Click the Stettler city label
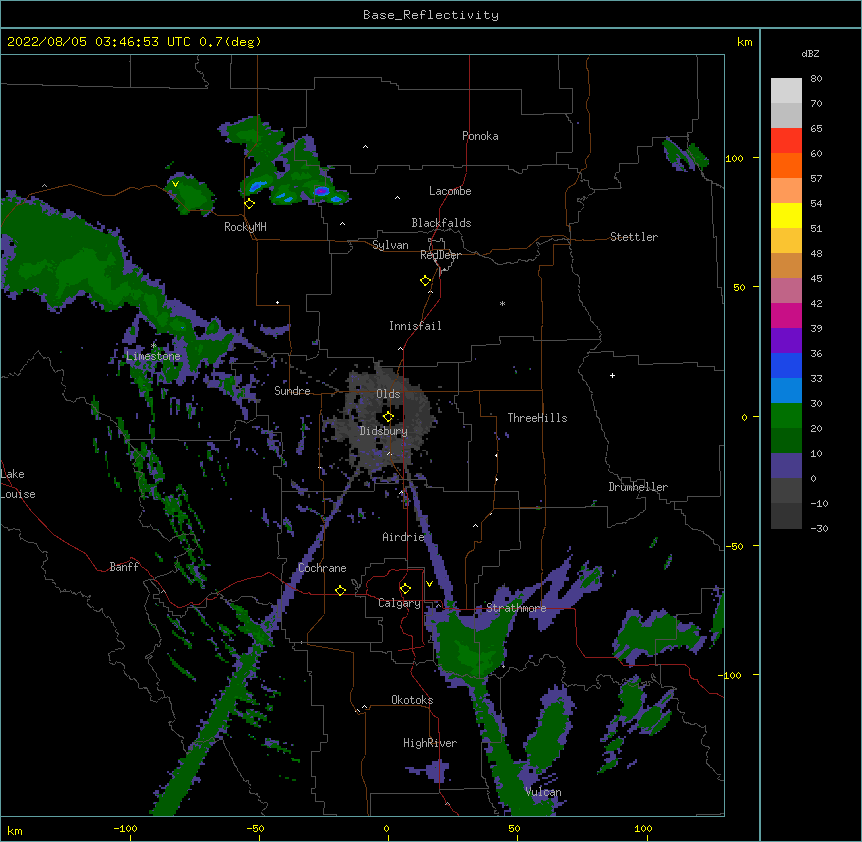The width and height of the screenshot is (862, 842). click(633, 237)
